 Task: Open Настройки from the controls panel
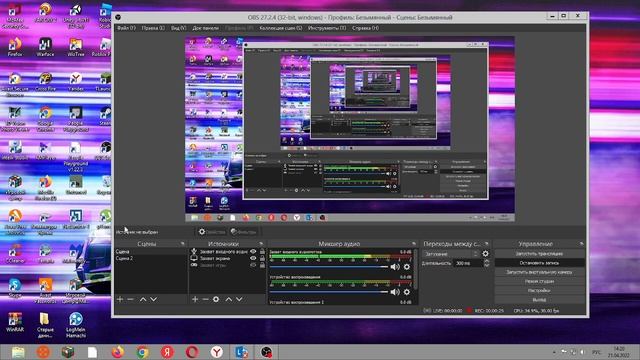click(539, 291)
